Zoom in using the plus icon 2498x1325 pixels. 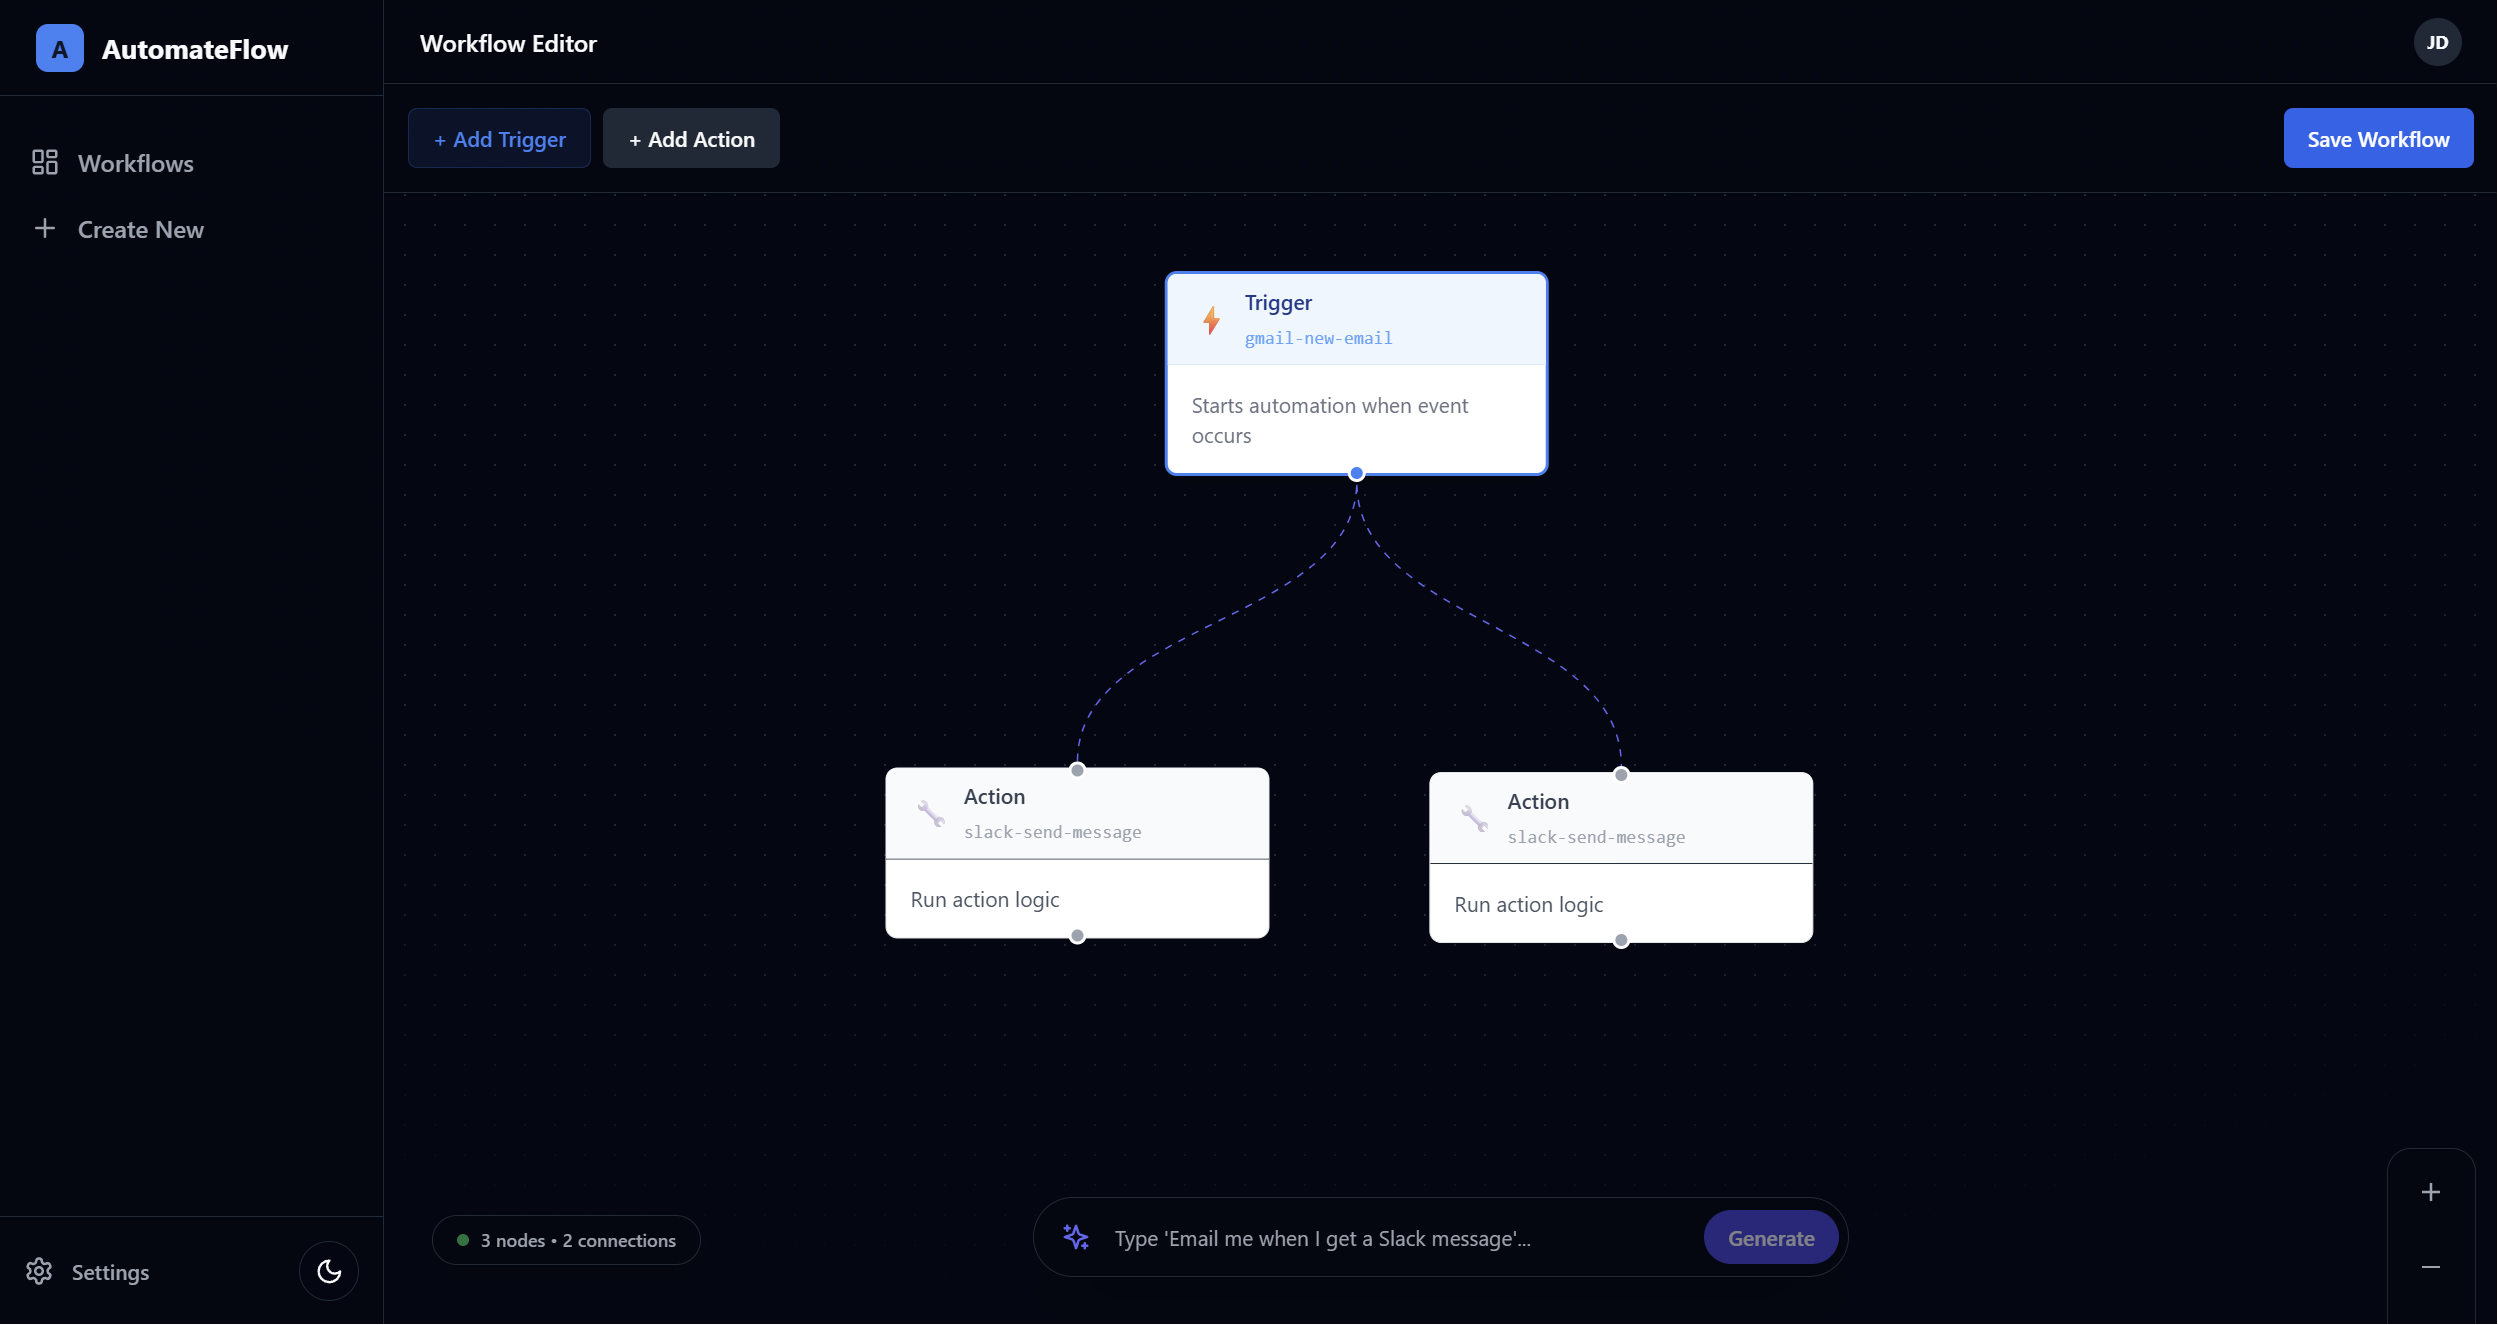tap(2431, 1190)
